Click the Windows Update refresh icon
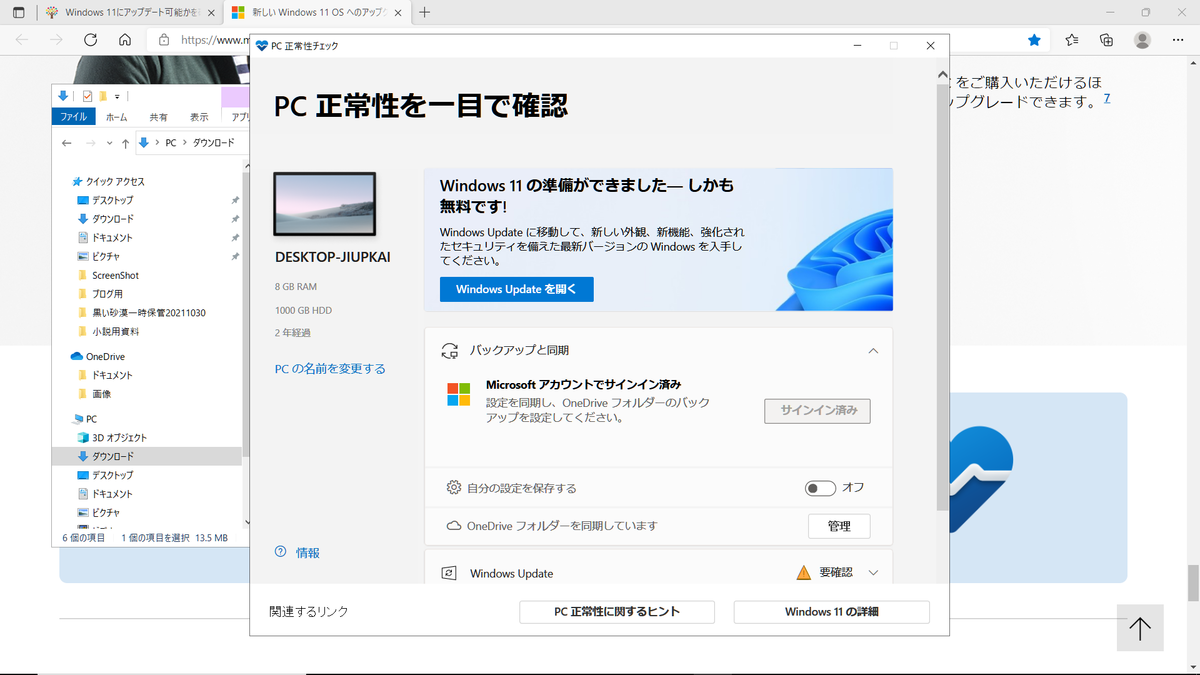 [x=450, y=573]
